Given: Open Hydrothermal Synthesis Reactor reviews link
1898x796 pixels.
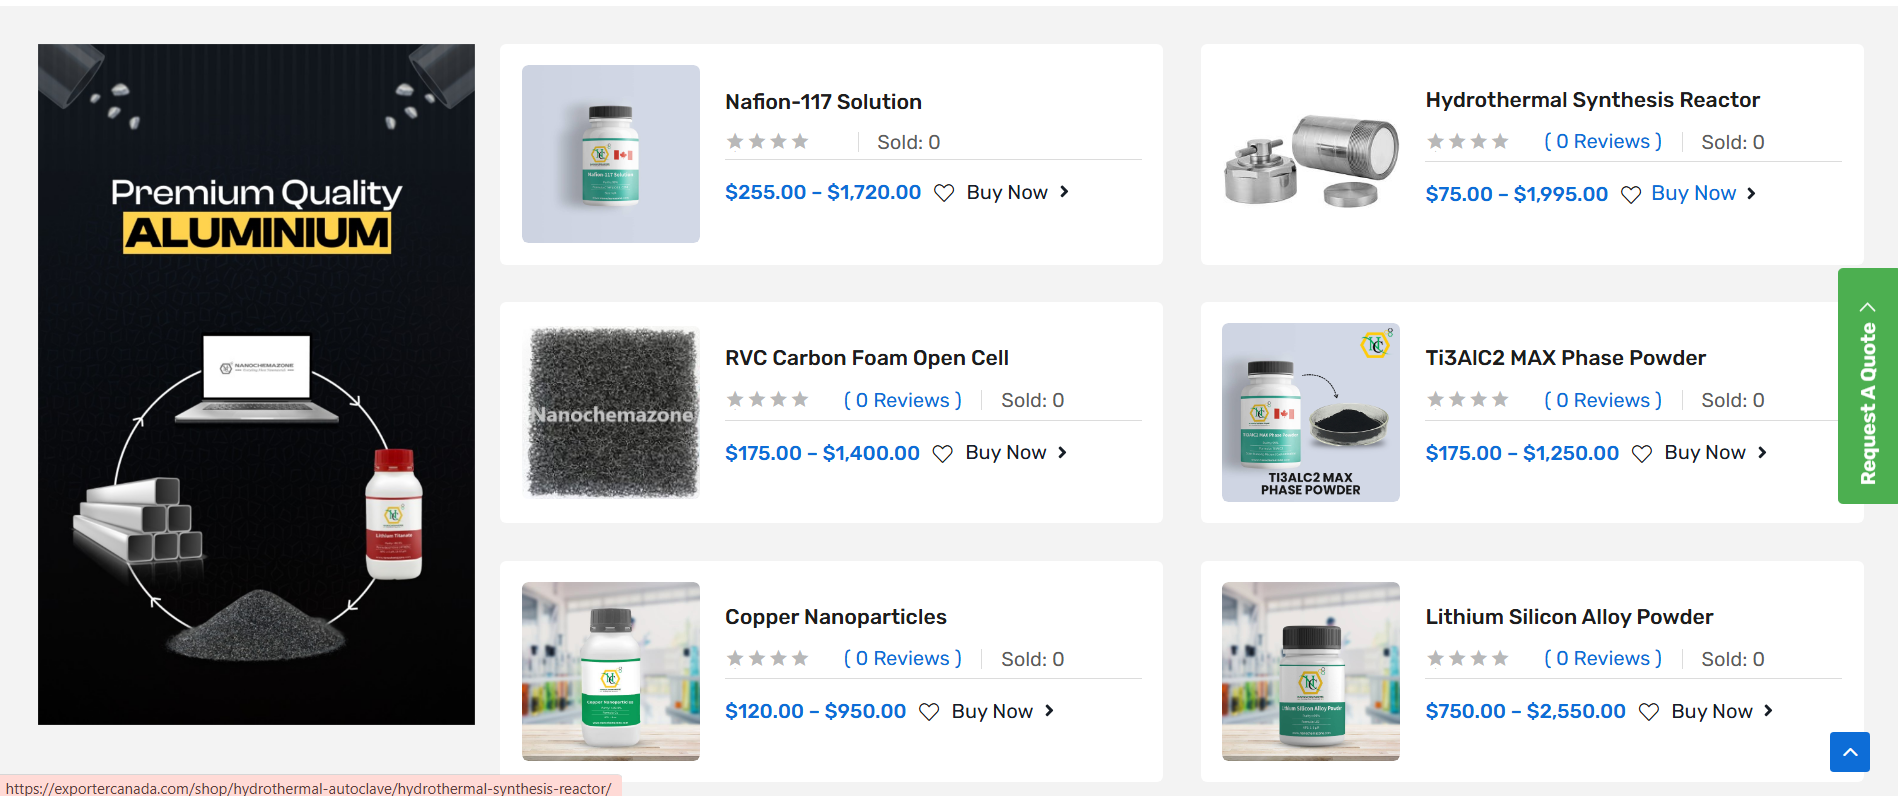Looking at the screenshot, I should point(1603,141).
